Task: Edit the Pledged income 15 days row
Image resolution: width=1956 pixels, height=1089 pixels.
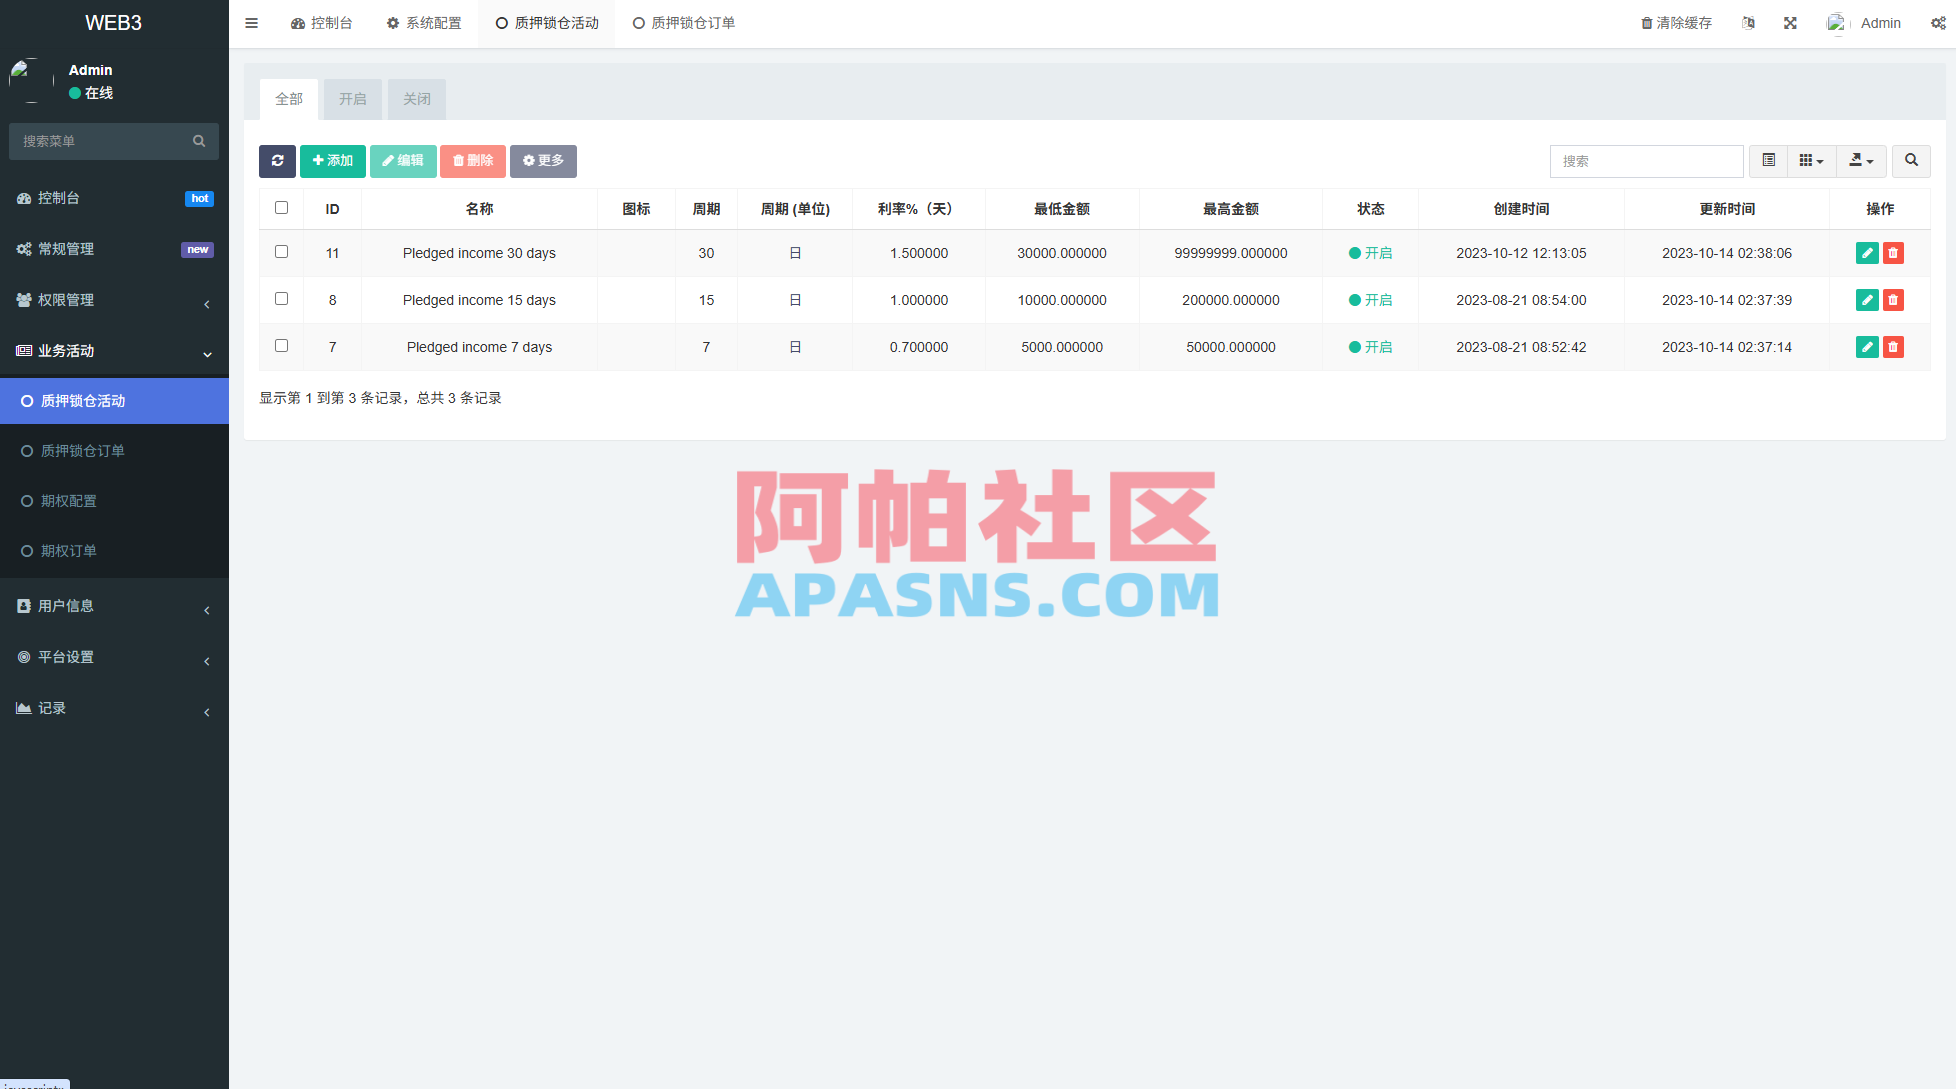Action: [x=1866, y=300]
